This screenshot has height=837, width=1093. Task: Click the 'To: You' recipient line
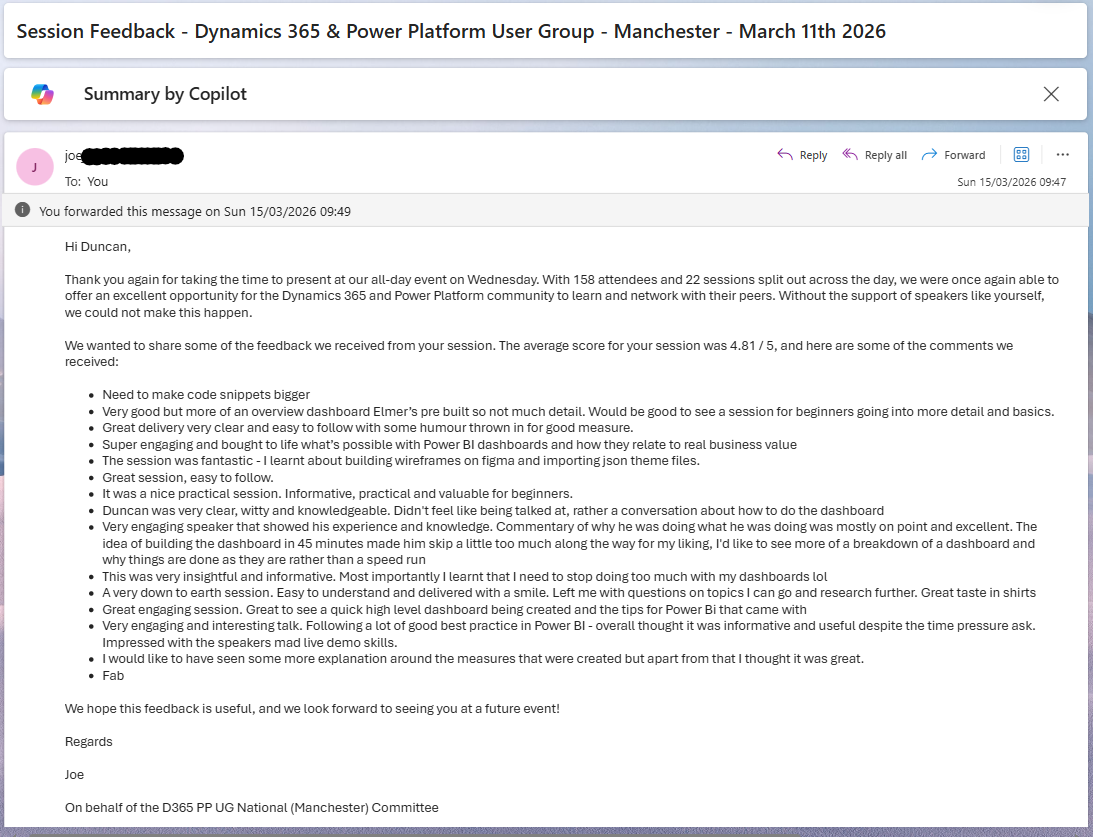coord(86,181)
